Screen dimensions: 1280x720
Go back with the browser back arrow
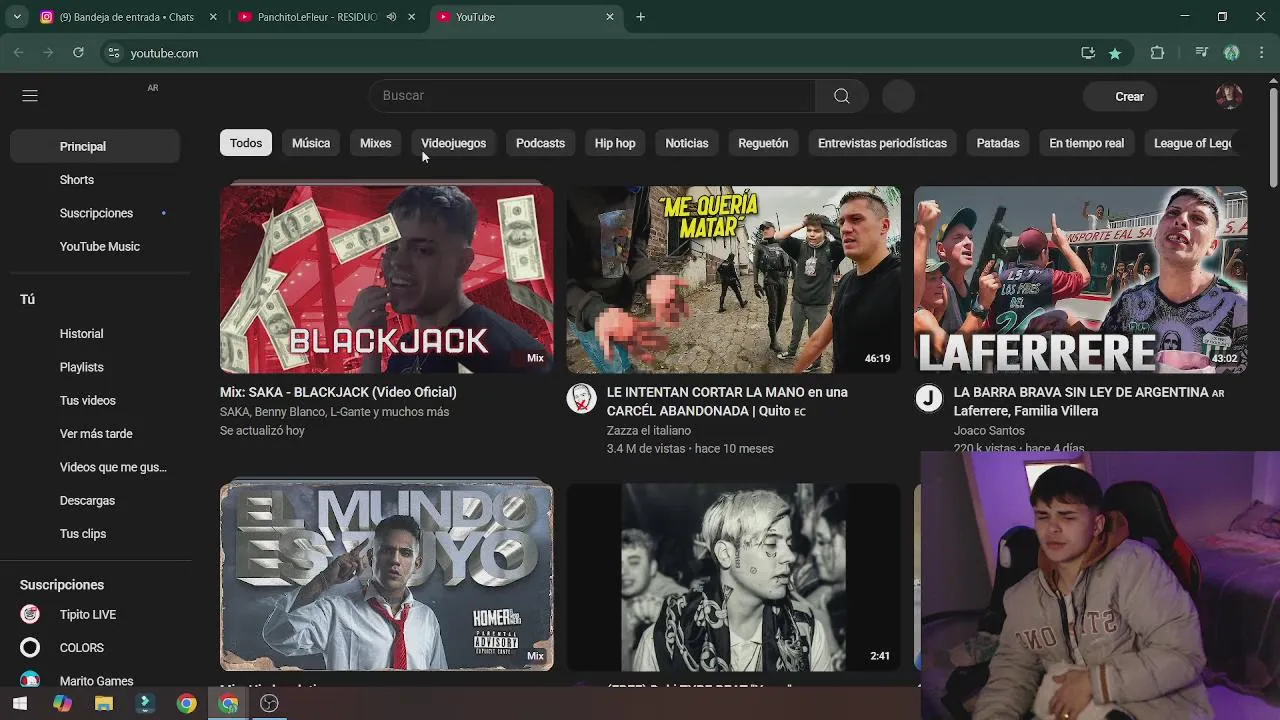point(18,53)
